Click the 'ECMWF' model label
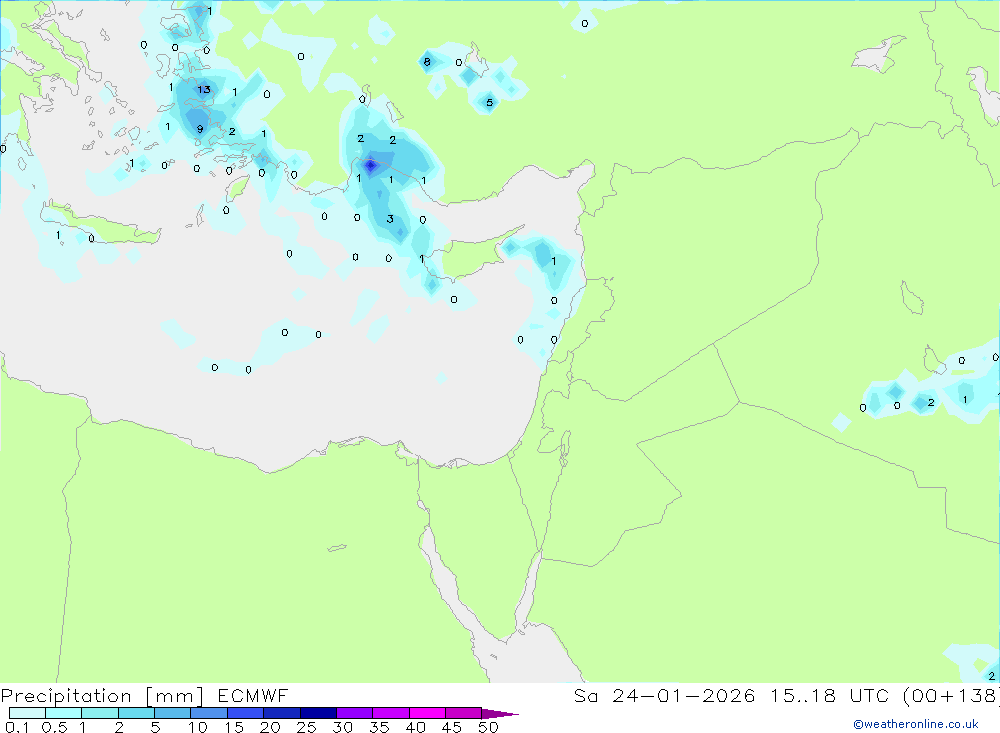 tap(253, 695)
